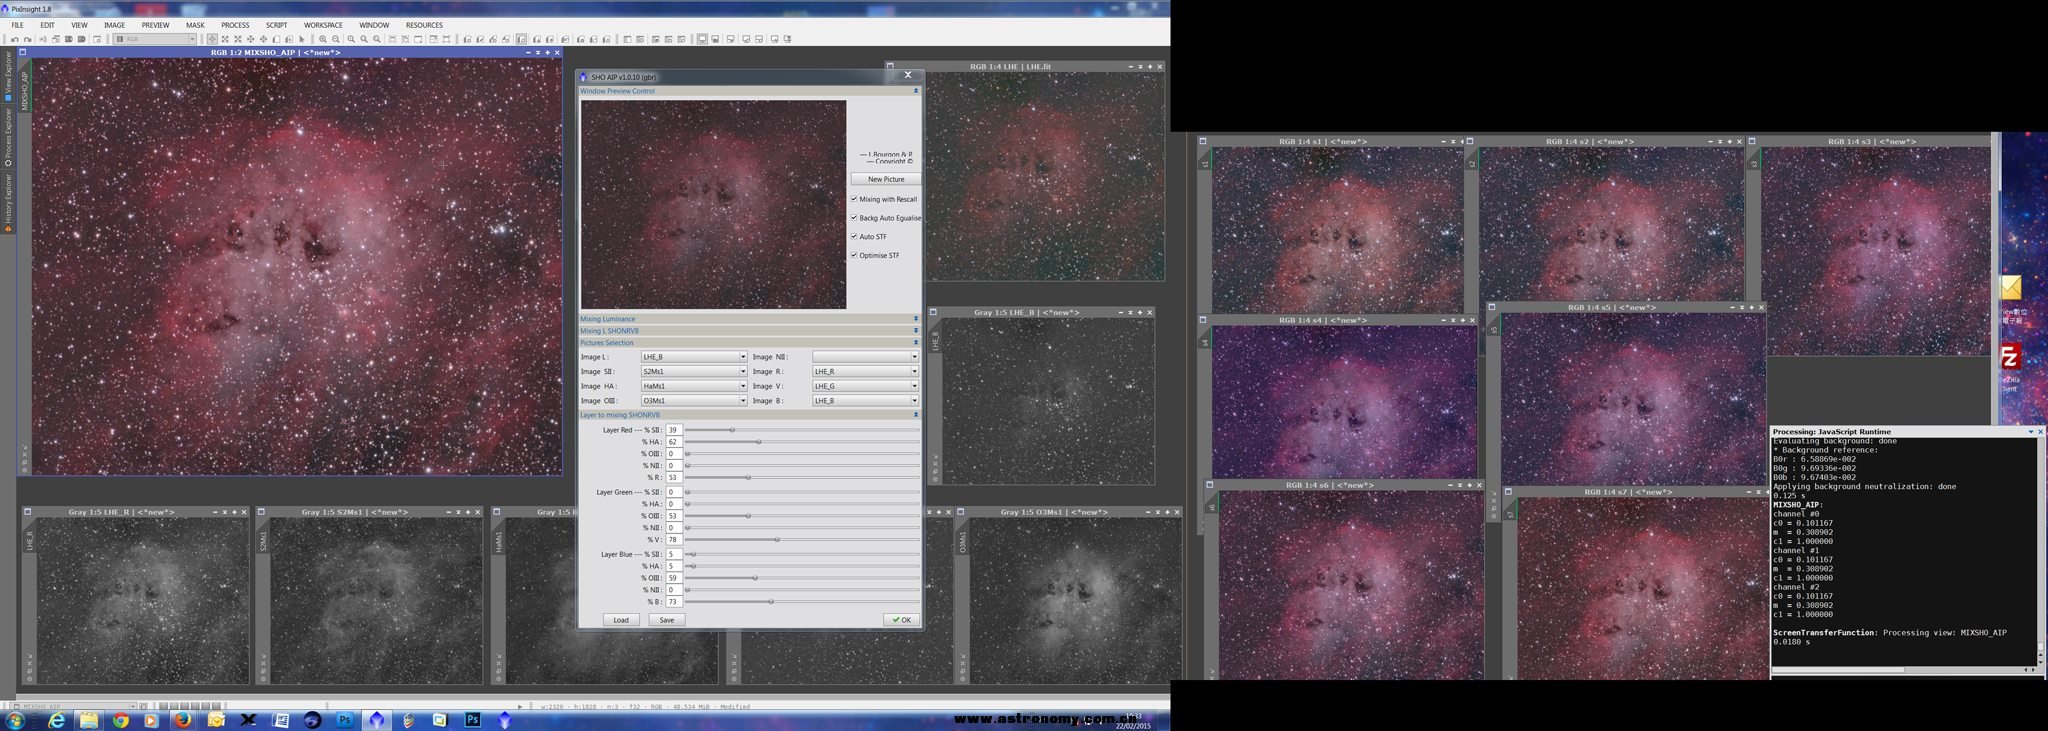2048x731 pixels.
Task: Open the WORKSPACE menu
Action: (323, 25)
